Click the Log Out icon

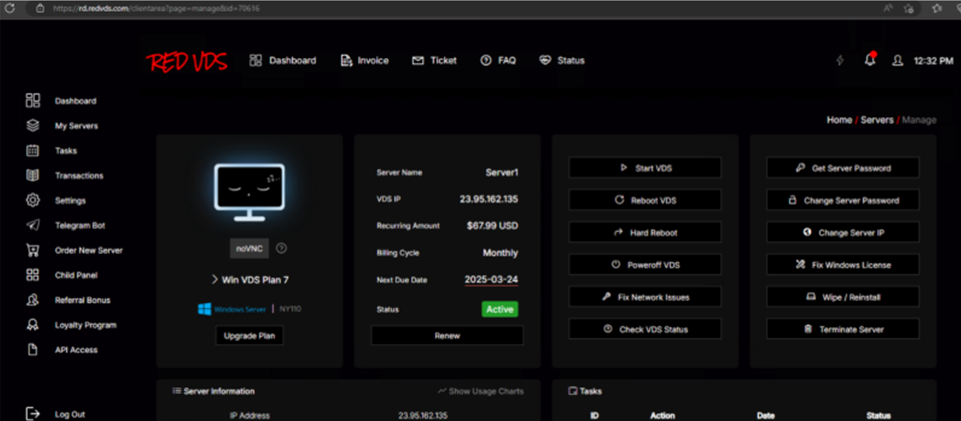pos(33,414)
